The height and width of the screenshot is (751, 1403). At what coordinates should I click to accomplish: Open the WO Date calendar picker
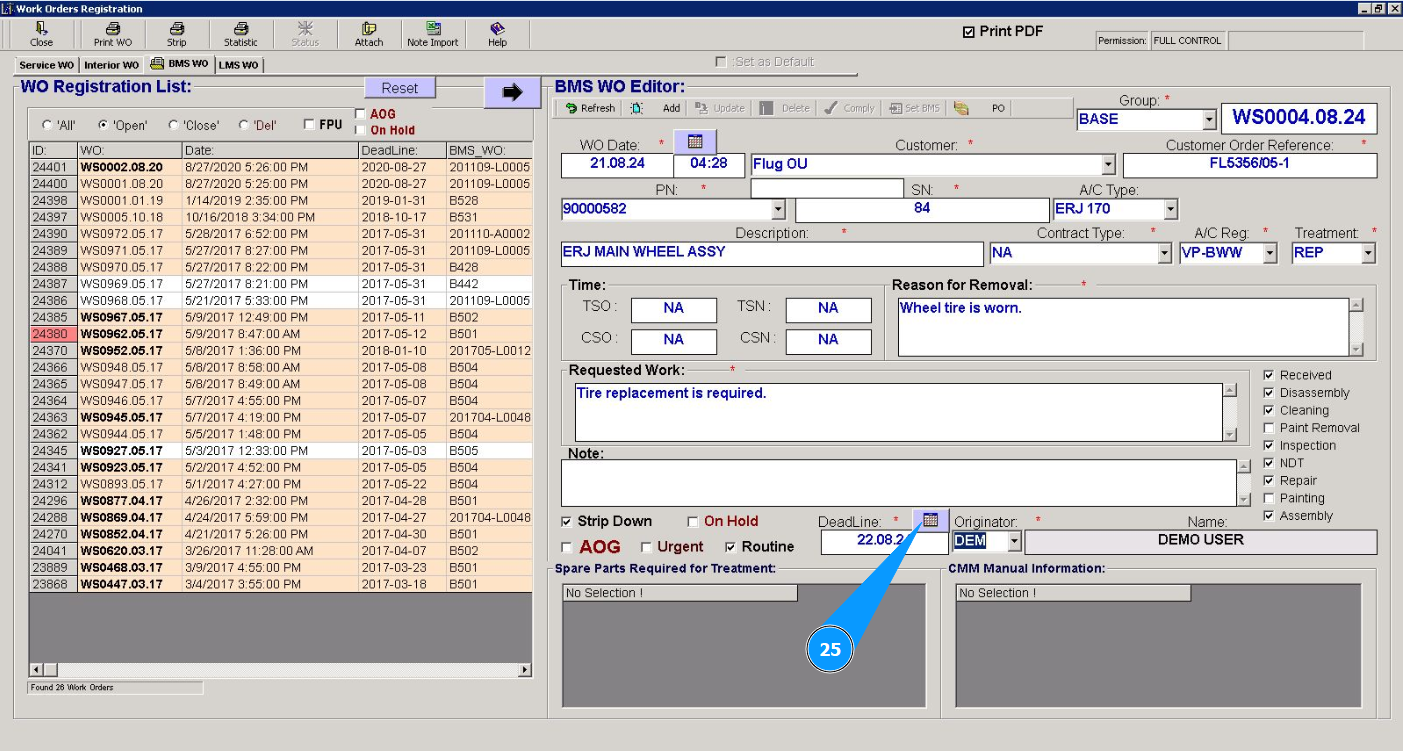(x=695, y=142)
